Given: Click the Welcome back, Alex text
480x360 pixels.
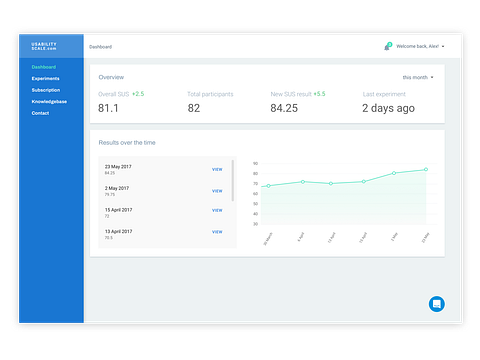Looking at the screenshot, I should (417, 46).
